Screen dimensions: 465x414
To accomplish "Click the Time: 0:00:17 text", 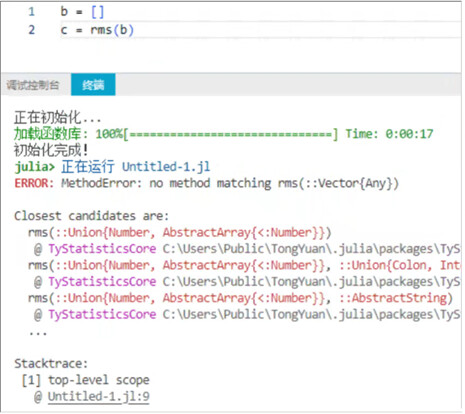I will click(x=389, y=134).
